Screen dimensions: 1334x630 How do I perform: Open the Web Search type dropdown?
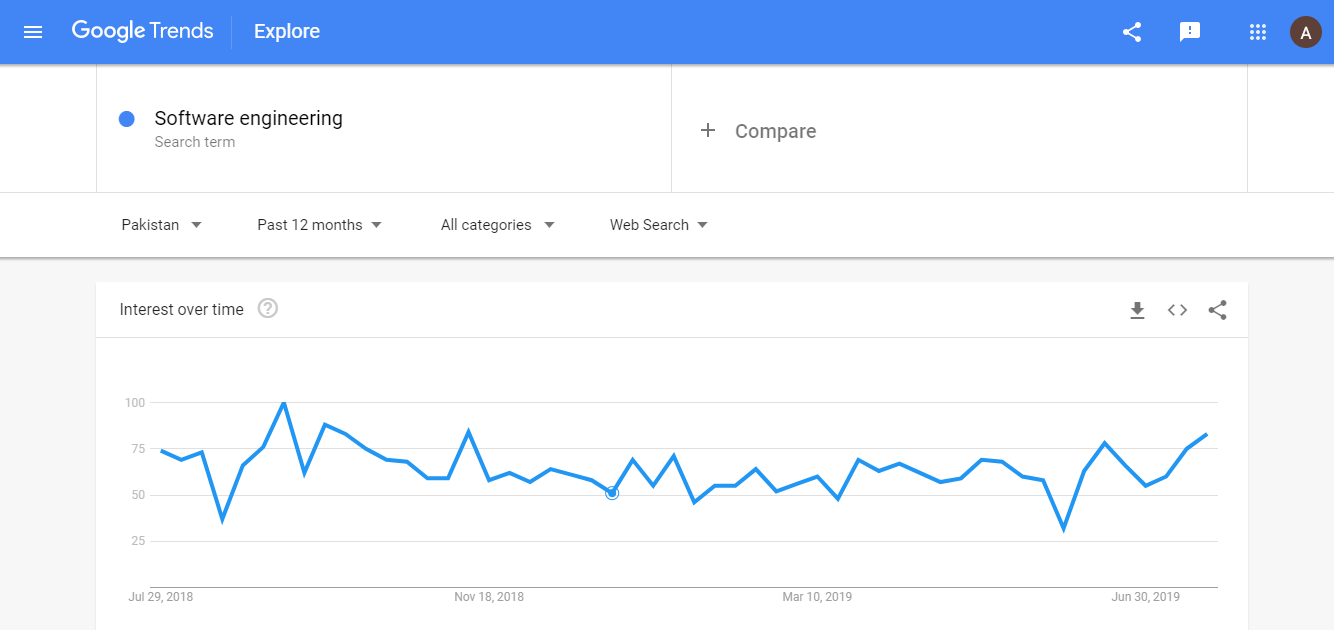click(659, 225)
